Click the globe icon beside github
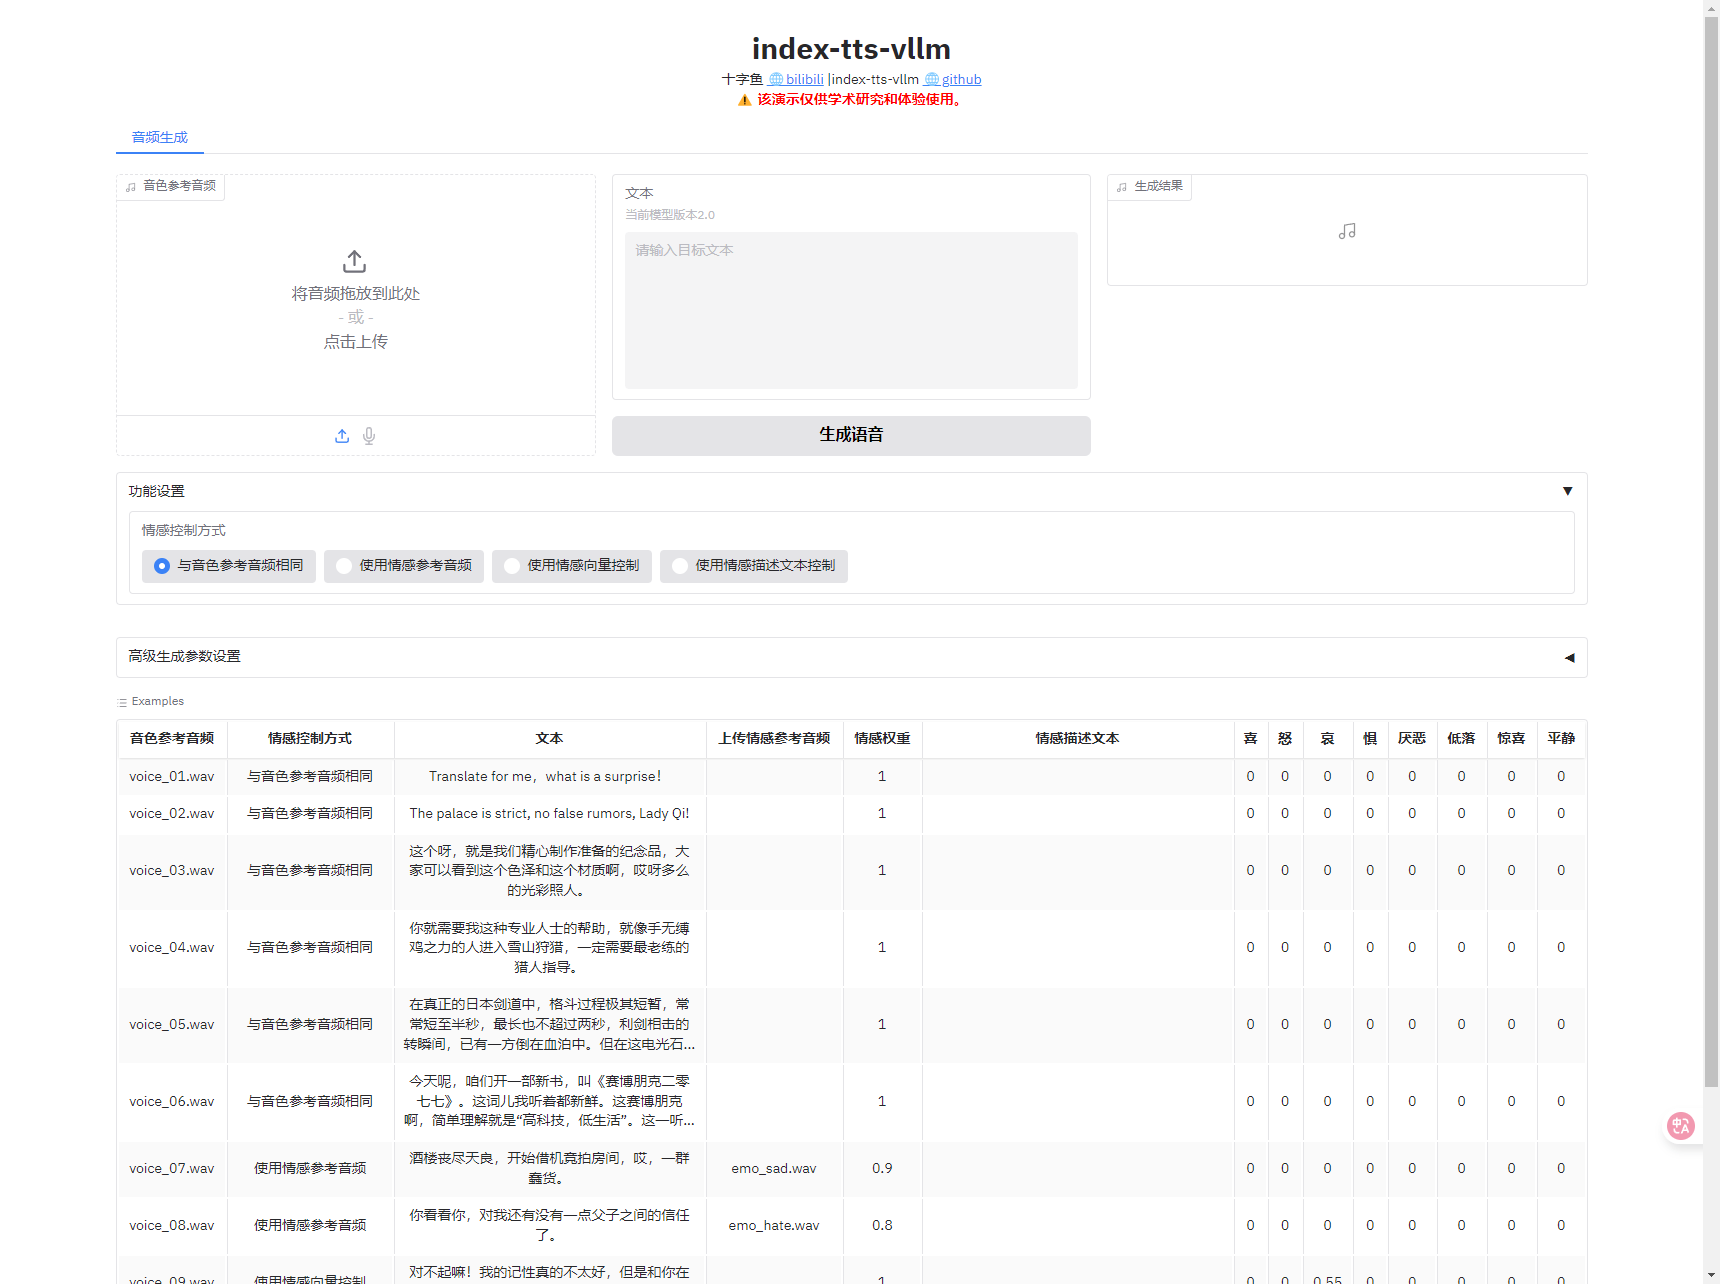 pyautogui.click(x=931, y=80)
